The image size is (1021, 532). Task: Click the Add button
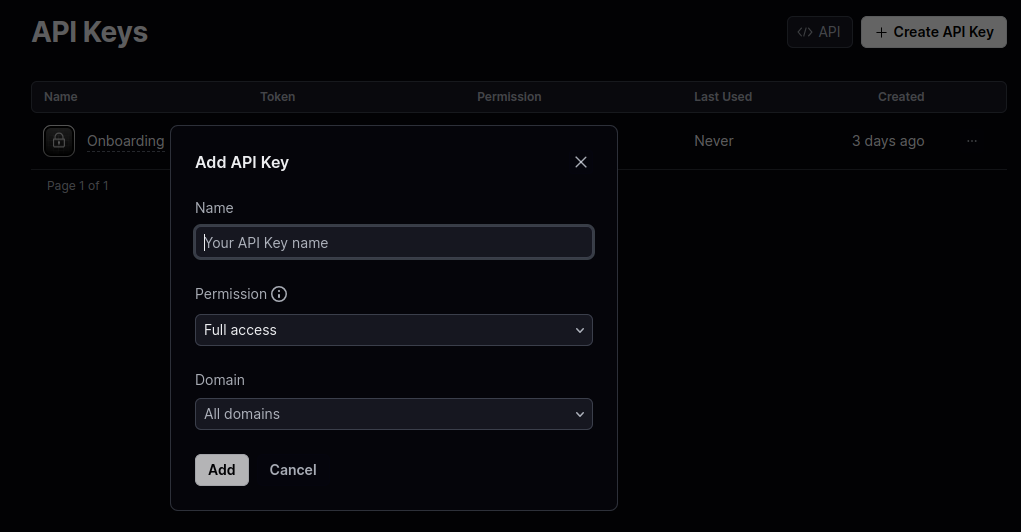click(222, 470)
